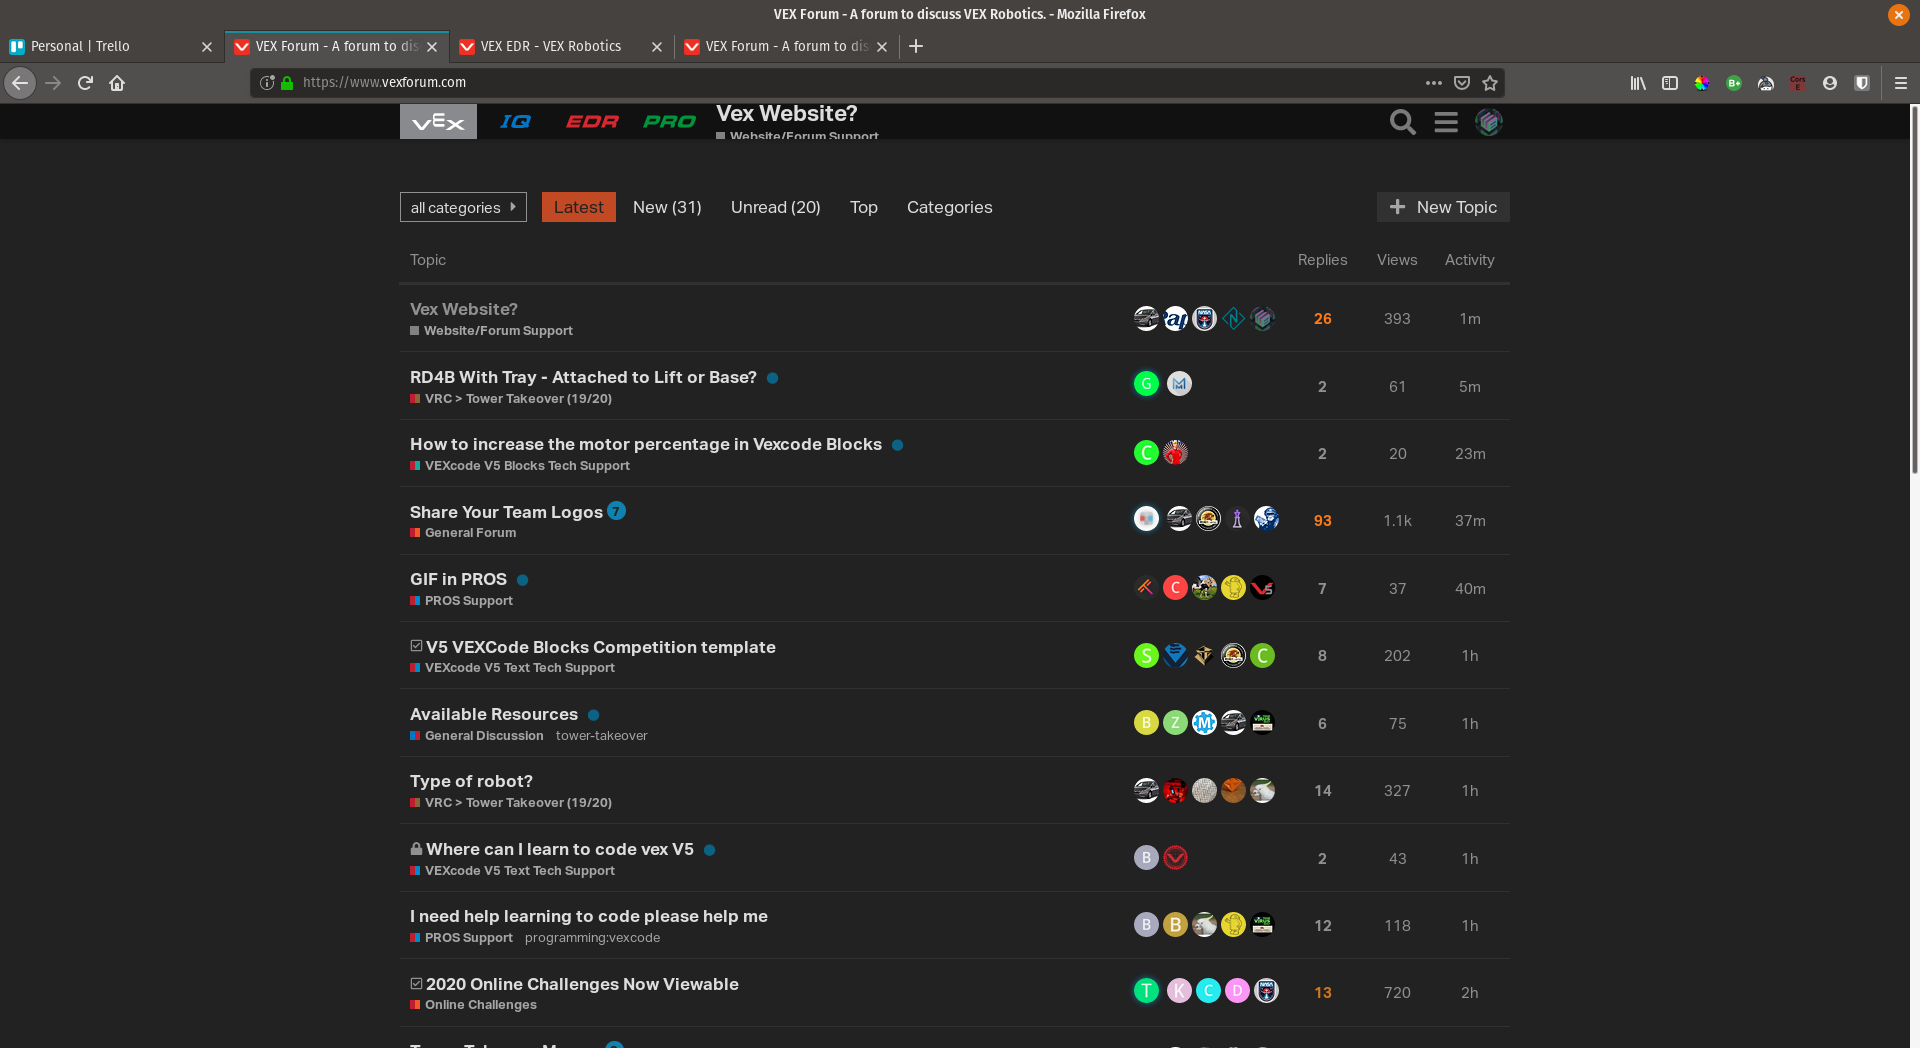Click the green S avatar in V5 VEXCode row
This screenshot has height=1048, width=1920.
[1146, 655]
